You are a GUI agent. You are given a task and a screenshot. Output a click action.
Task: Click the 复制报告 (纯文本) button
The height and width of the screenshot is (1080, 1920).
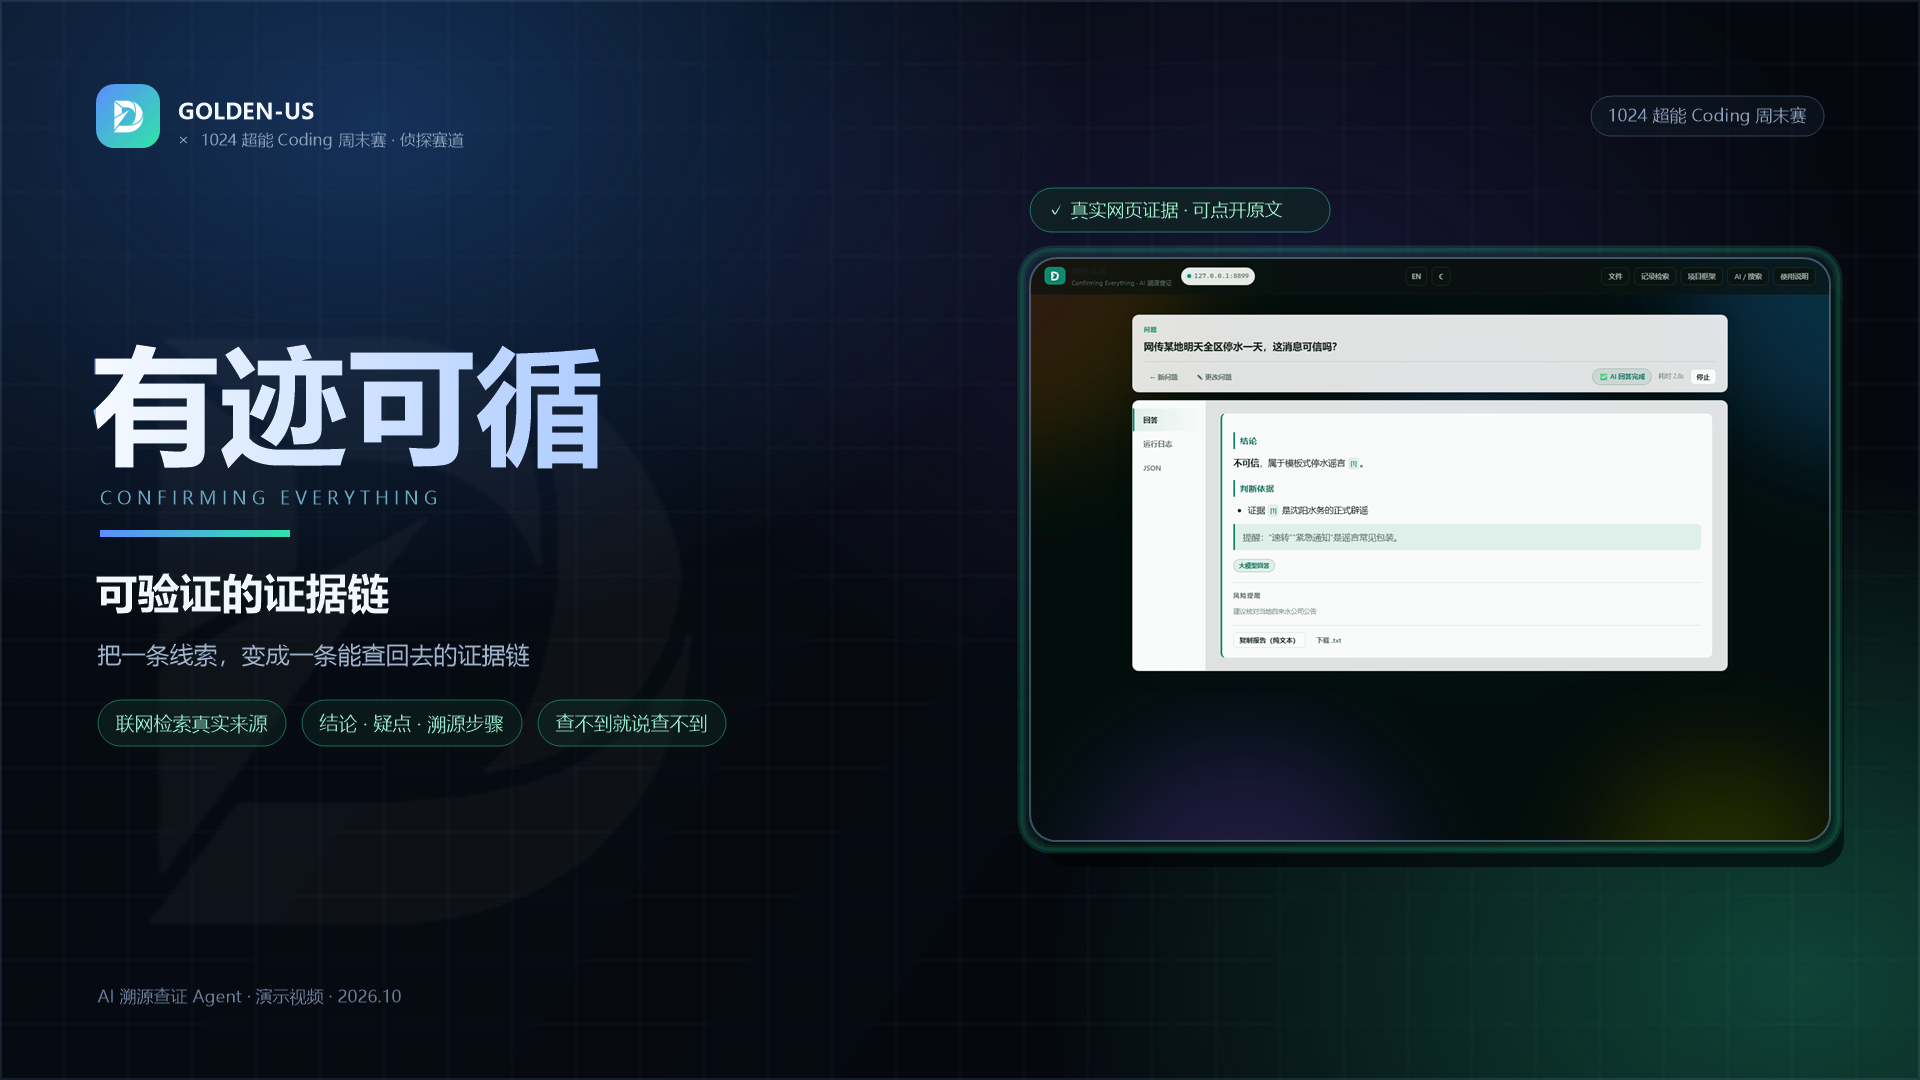click(x=1267, y=640)
